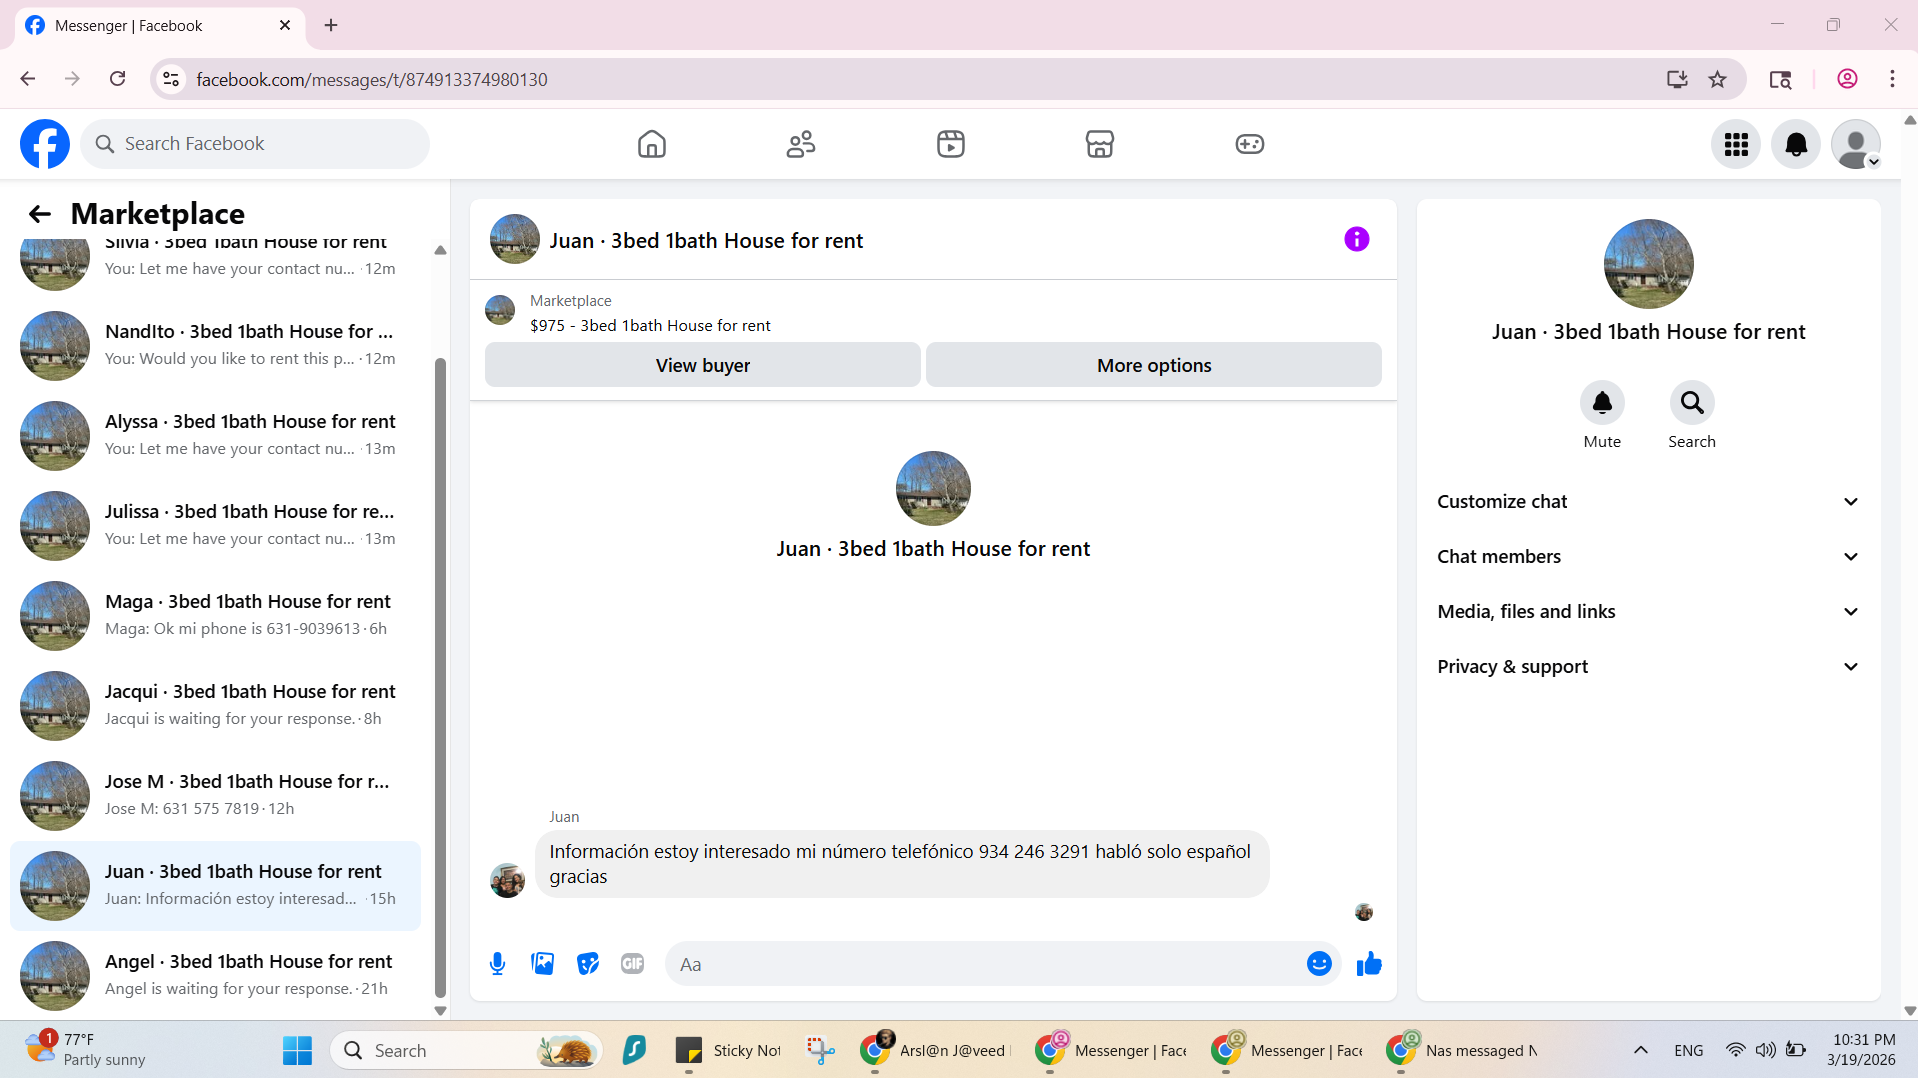Open the NandIto conversation
1918x1078 pixels.
click(215, 345)
